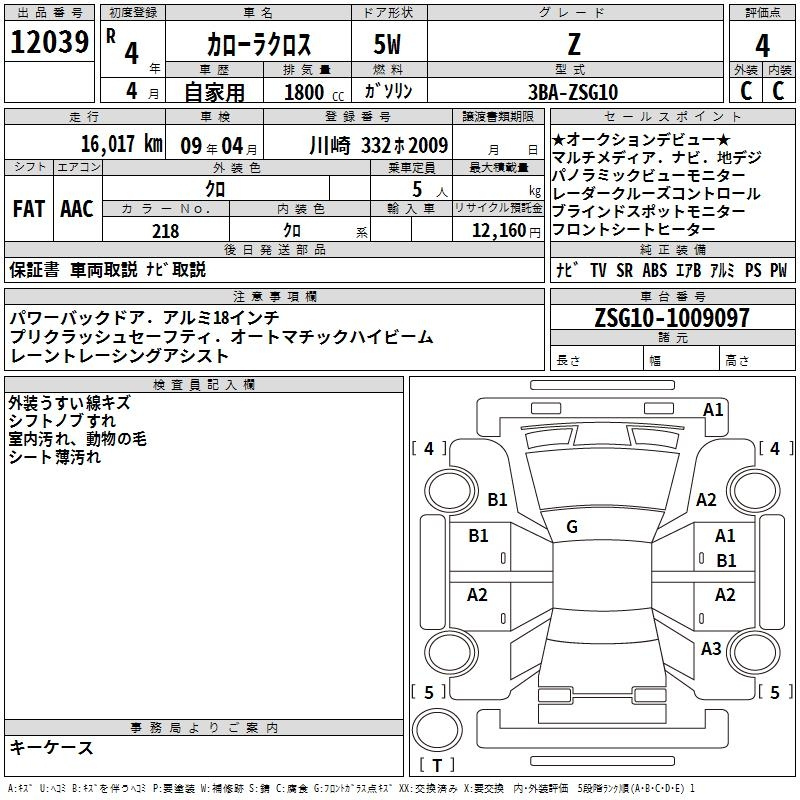Click the レーダークルーズコントロール line

coord(656,193)
